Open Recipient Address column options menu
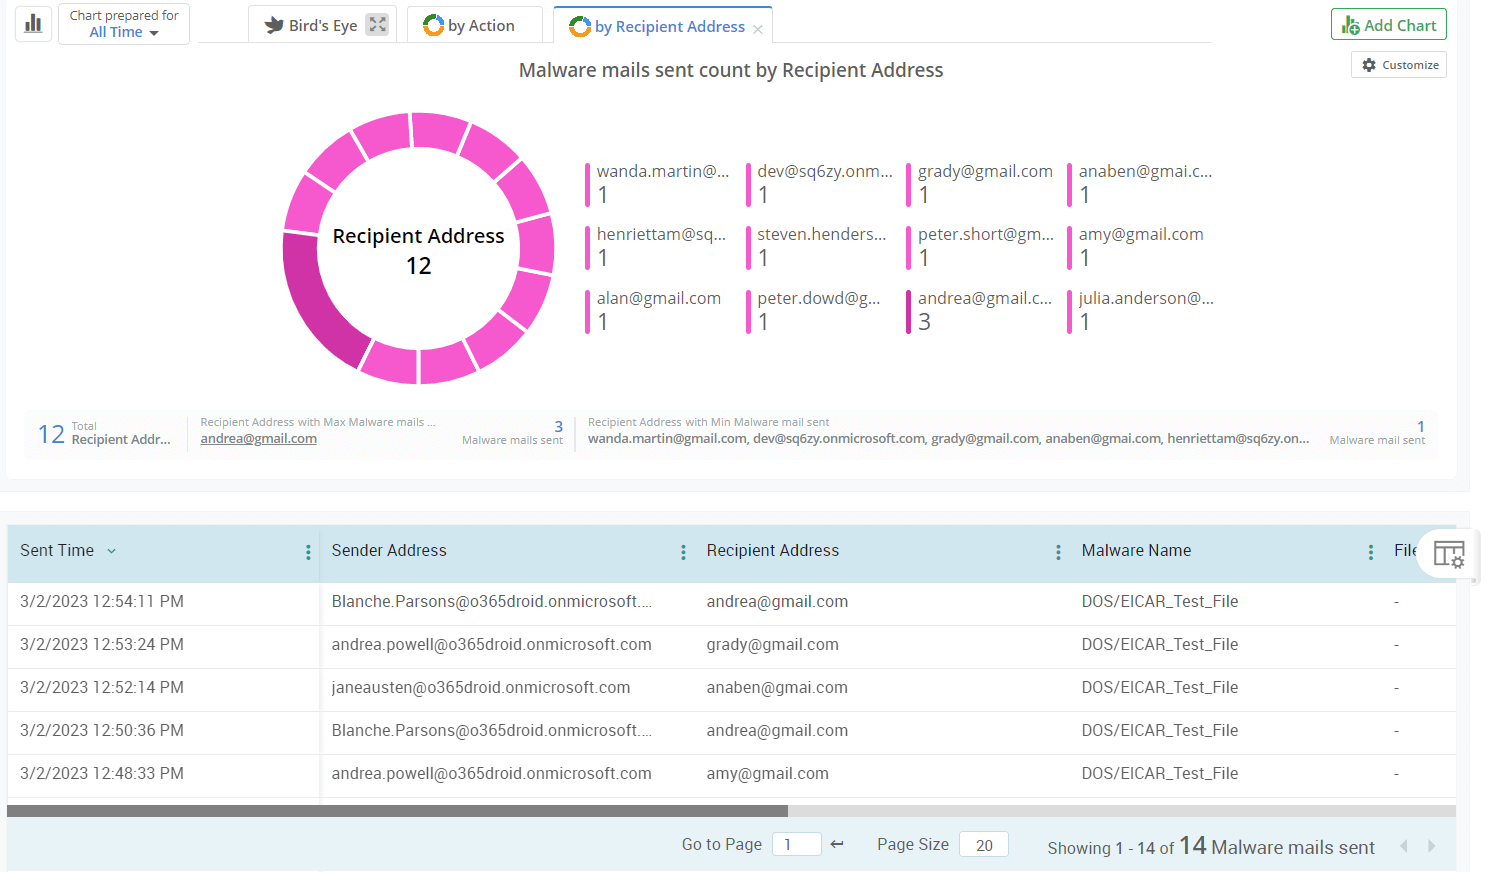Screen dimensions: 1488x872 1058,552
